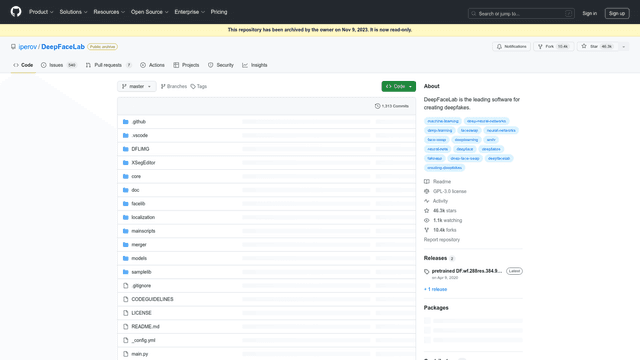View the 46.3k stars link

(440, 211)
